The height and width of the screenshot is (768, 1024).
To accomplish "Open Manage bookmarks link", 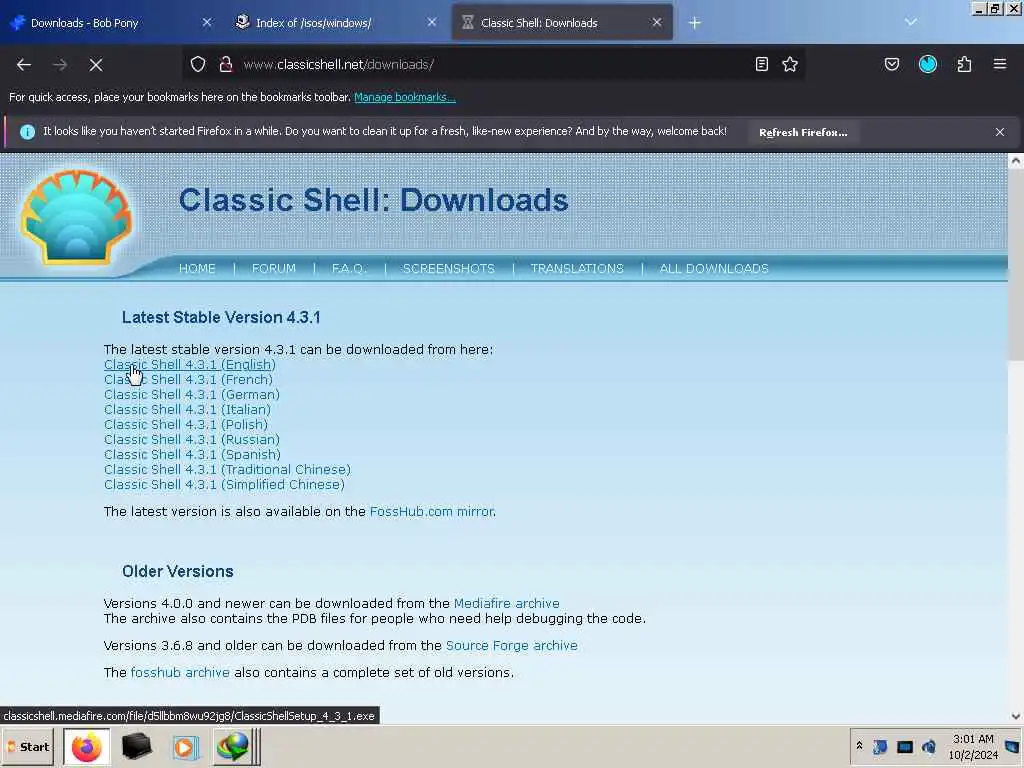I will point(405,97).
